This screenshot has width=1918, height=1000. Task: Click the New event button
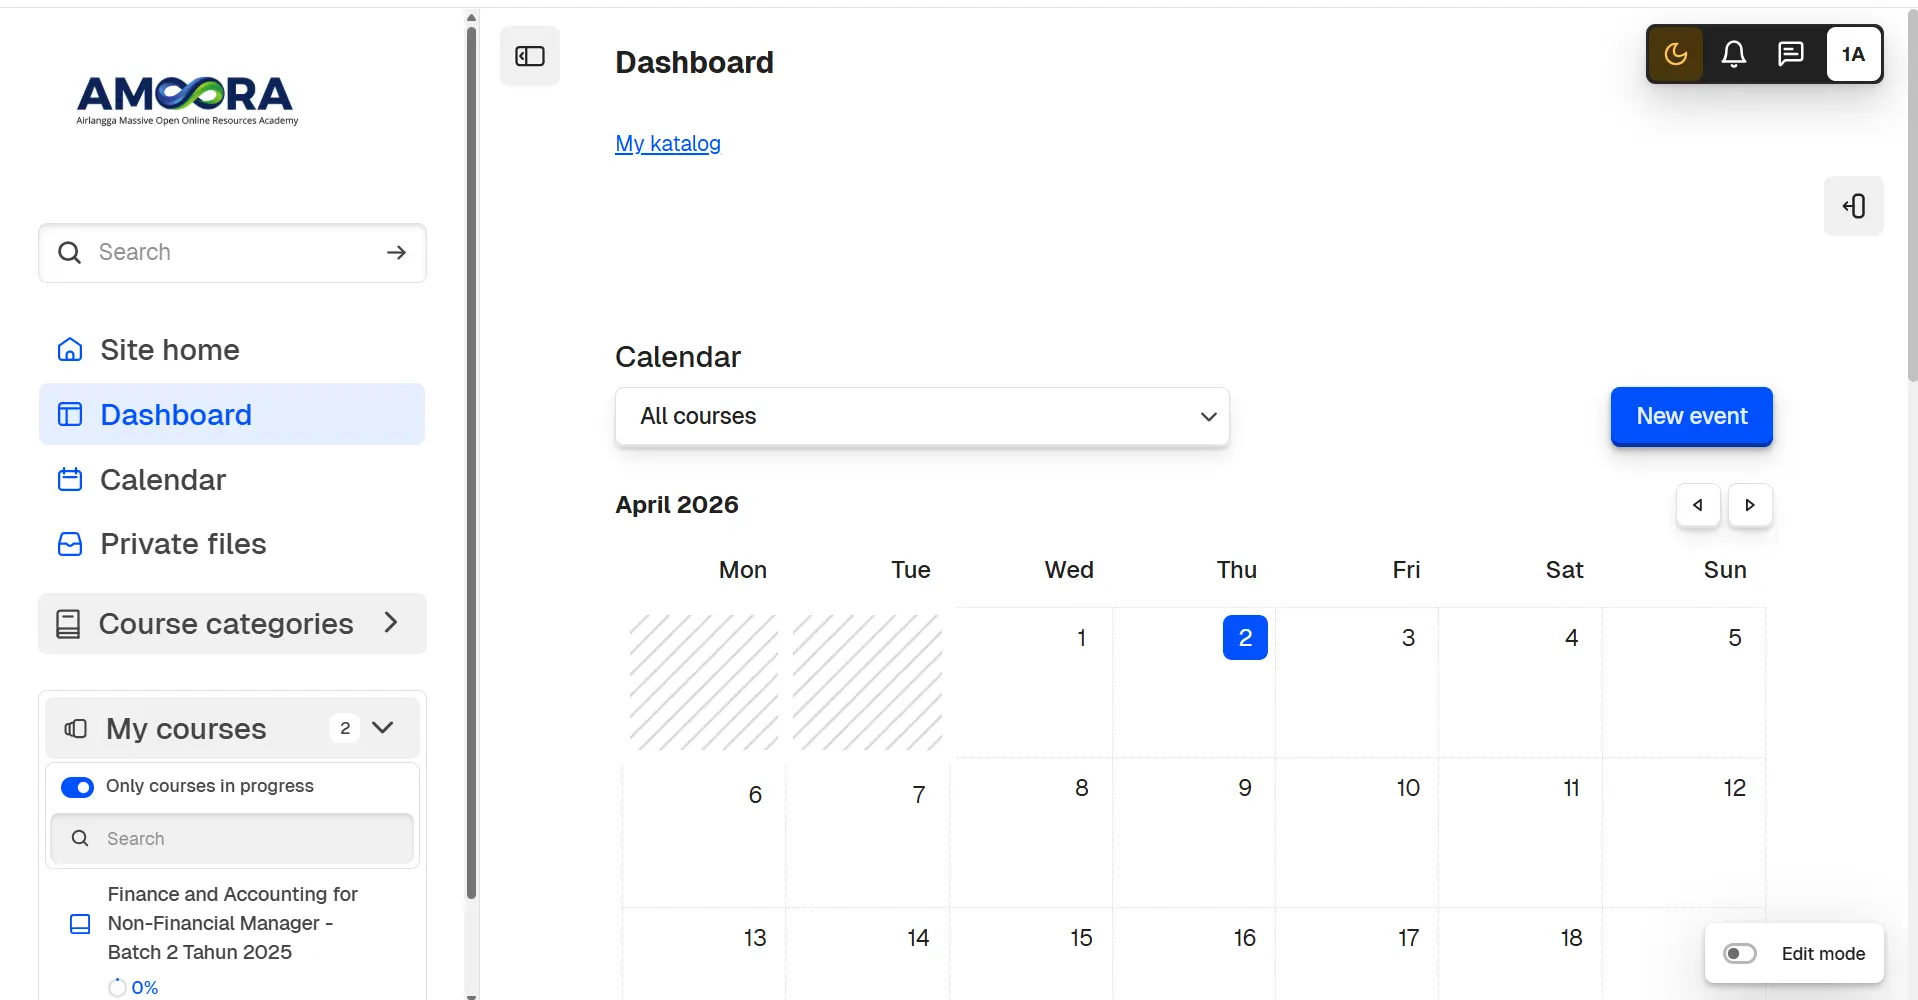point(1692,416)
